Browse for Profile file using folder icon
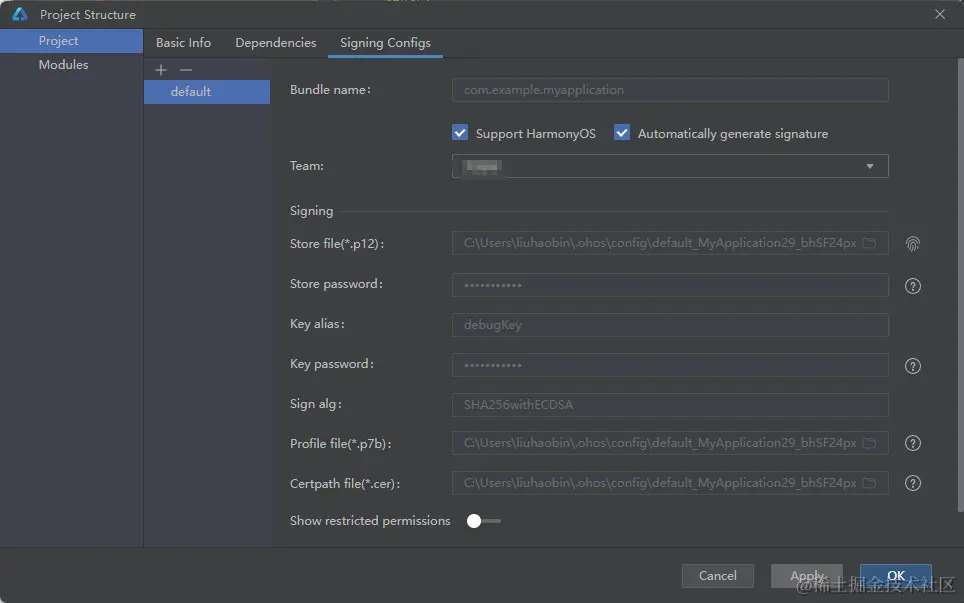 coord(869,443)
